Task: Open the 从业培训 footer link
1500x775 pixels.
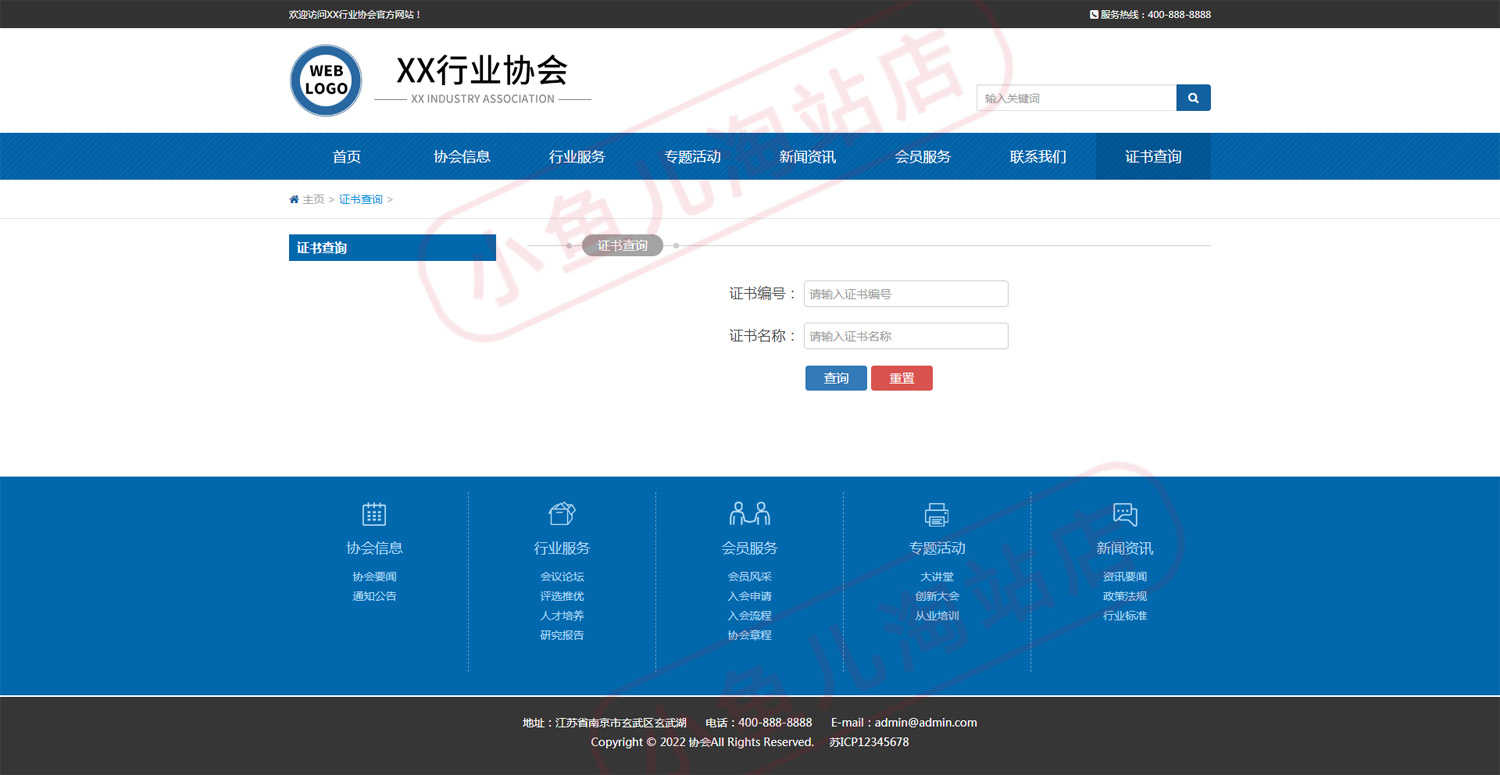Action: click(937, 616)
